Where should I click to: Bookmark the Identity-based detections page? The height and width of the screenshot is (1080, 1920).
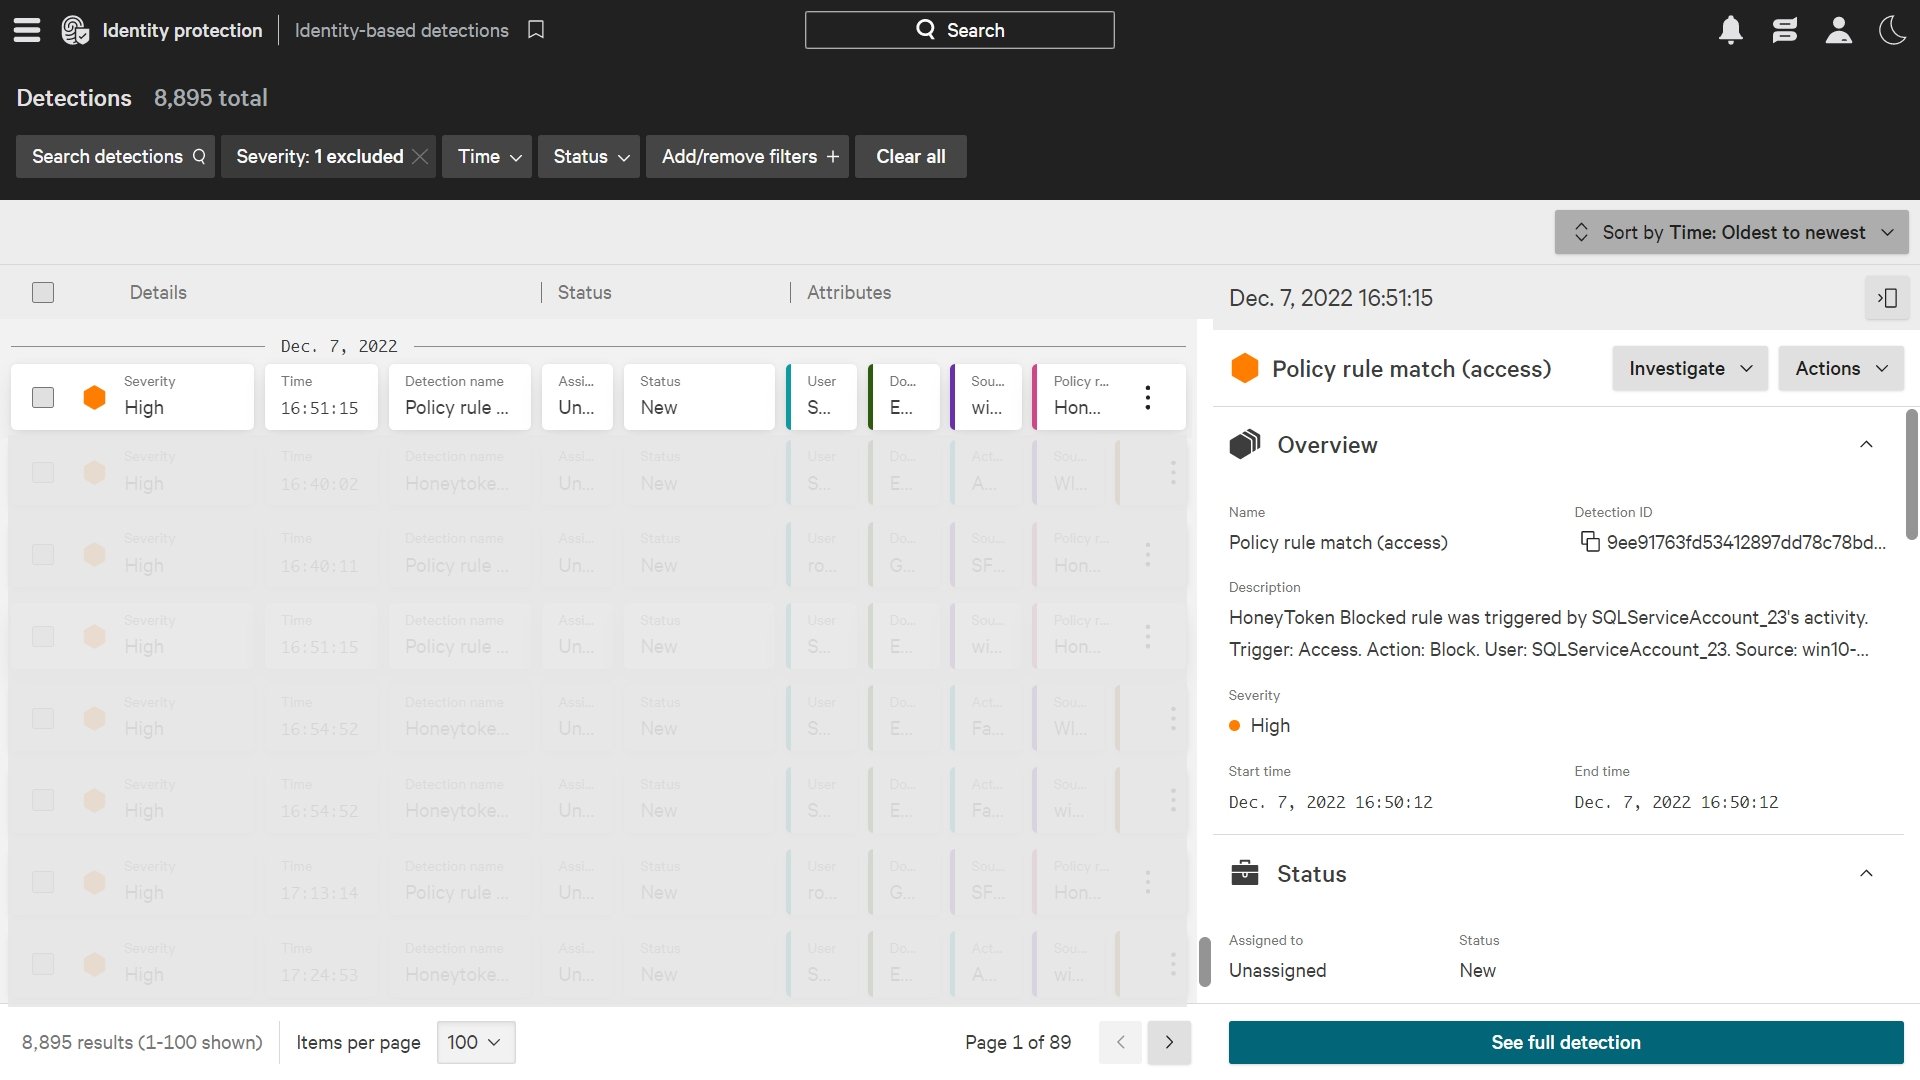point(536,30)
